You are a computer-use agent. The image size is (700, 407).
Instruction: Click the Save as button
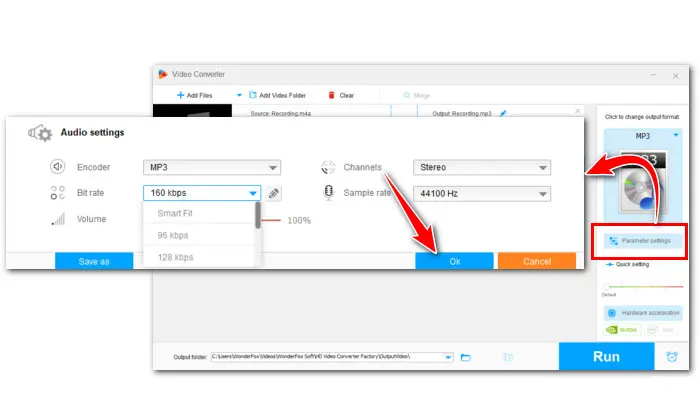(x=94, y=261)
